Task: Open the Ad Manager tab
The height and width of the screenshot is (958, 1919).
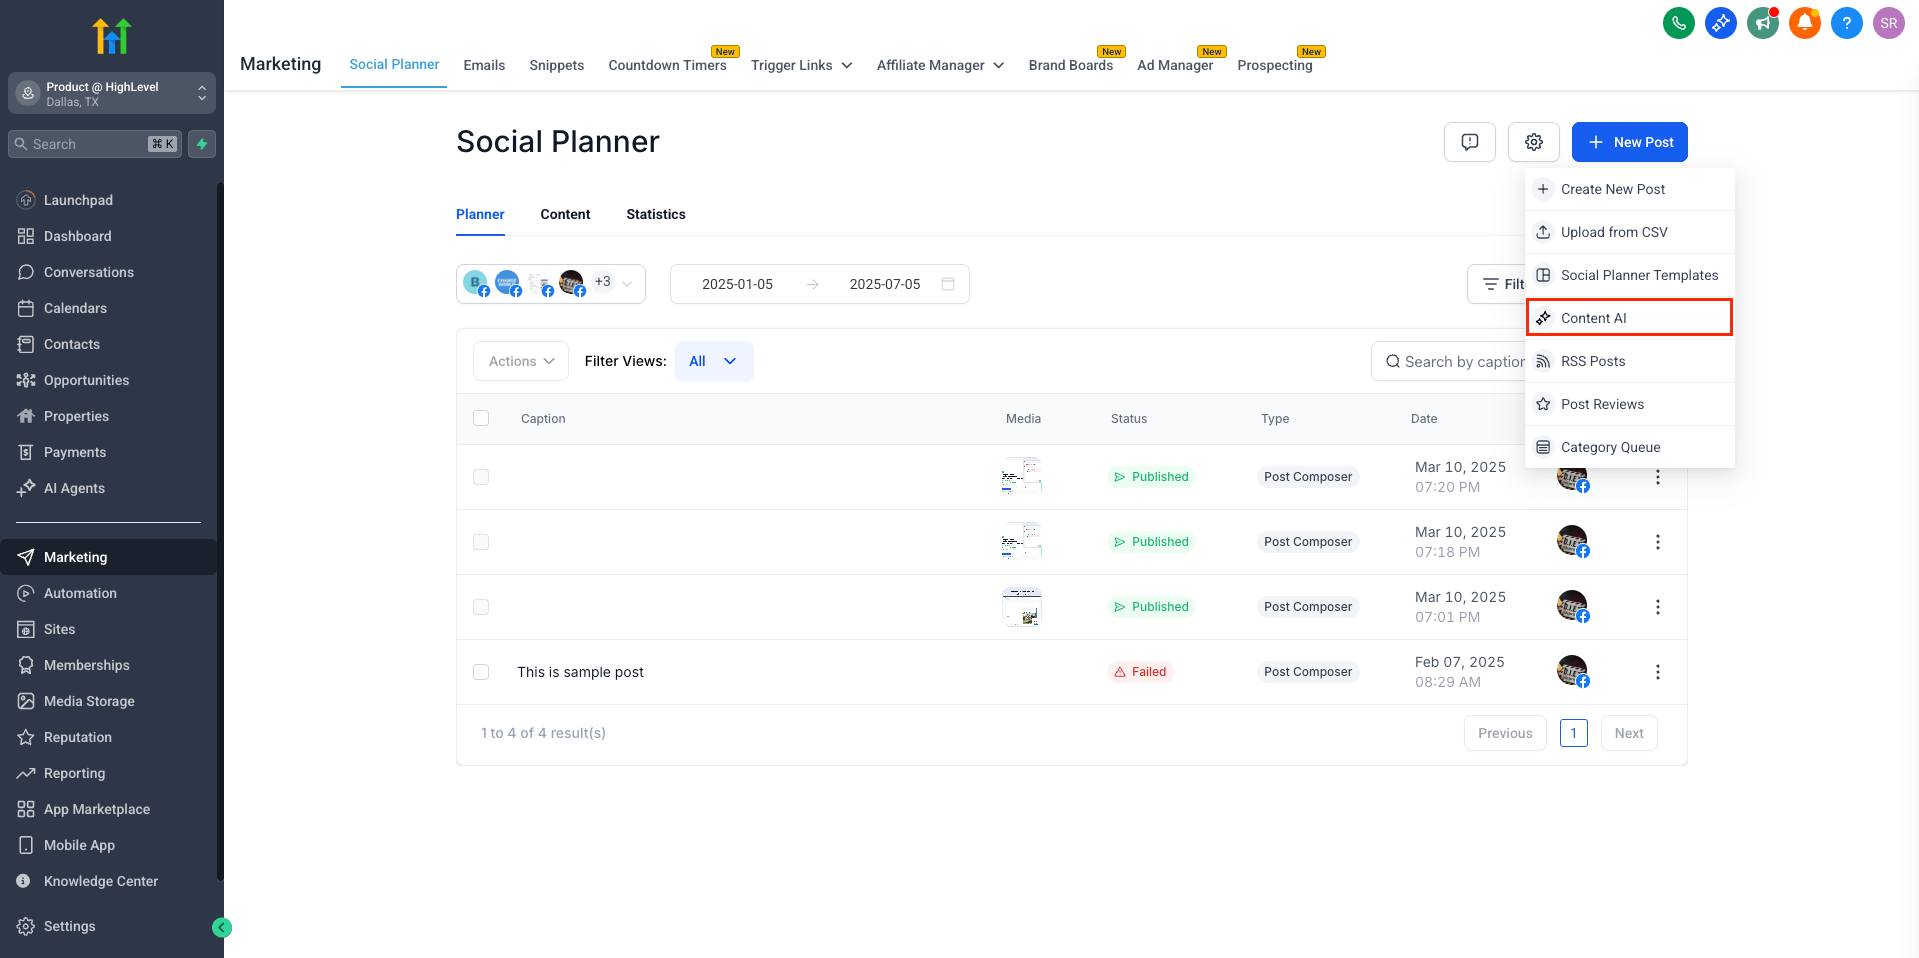Action: point(1175,65)
